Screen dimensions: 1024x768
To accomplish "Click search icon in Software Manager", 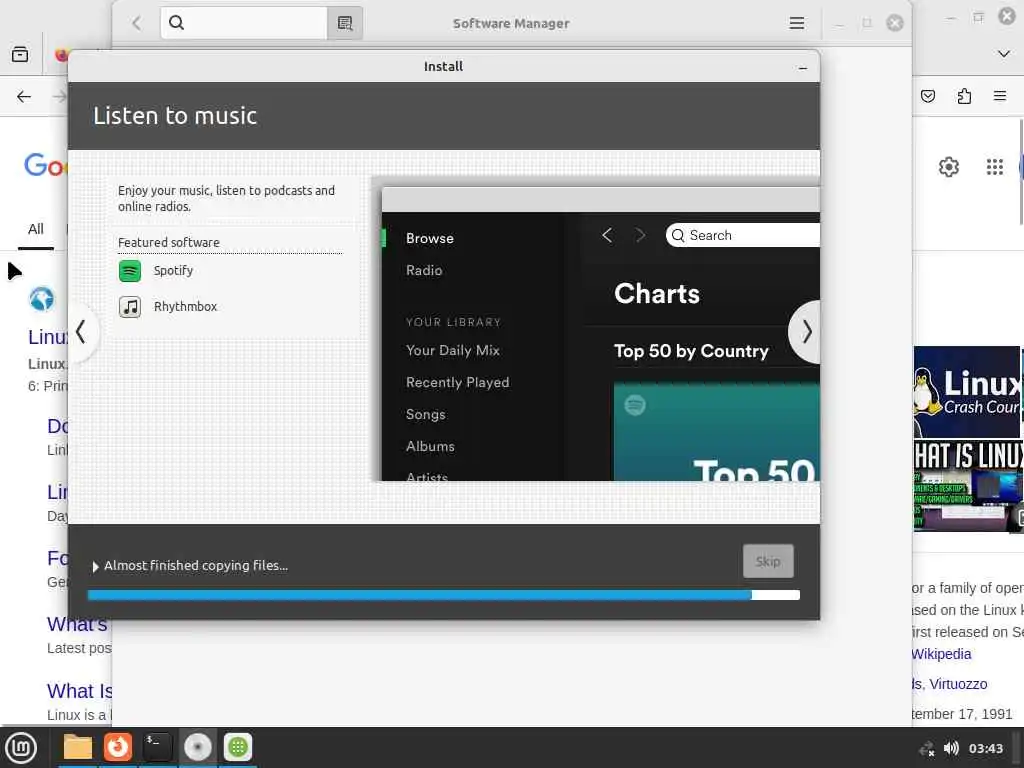I will (x=176, y=23).
